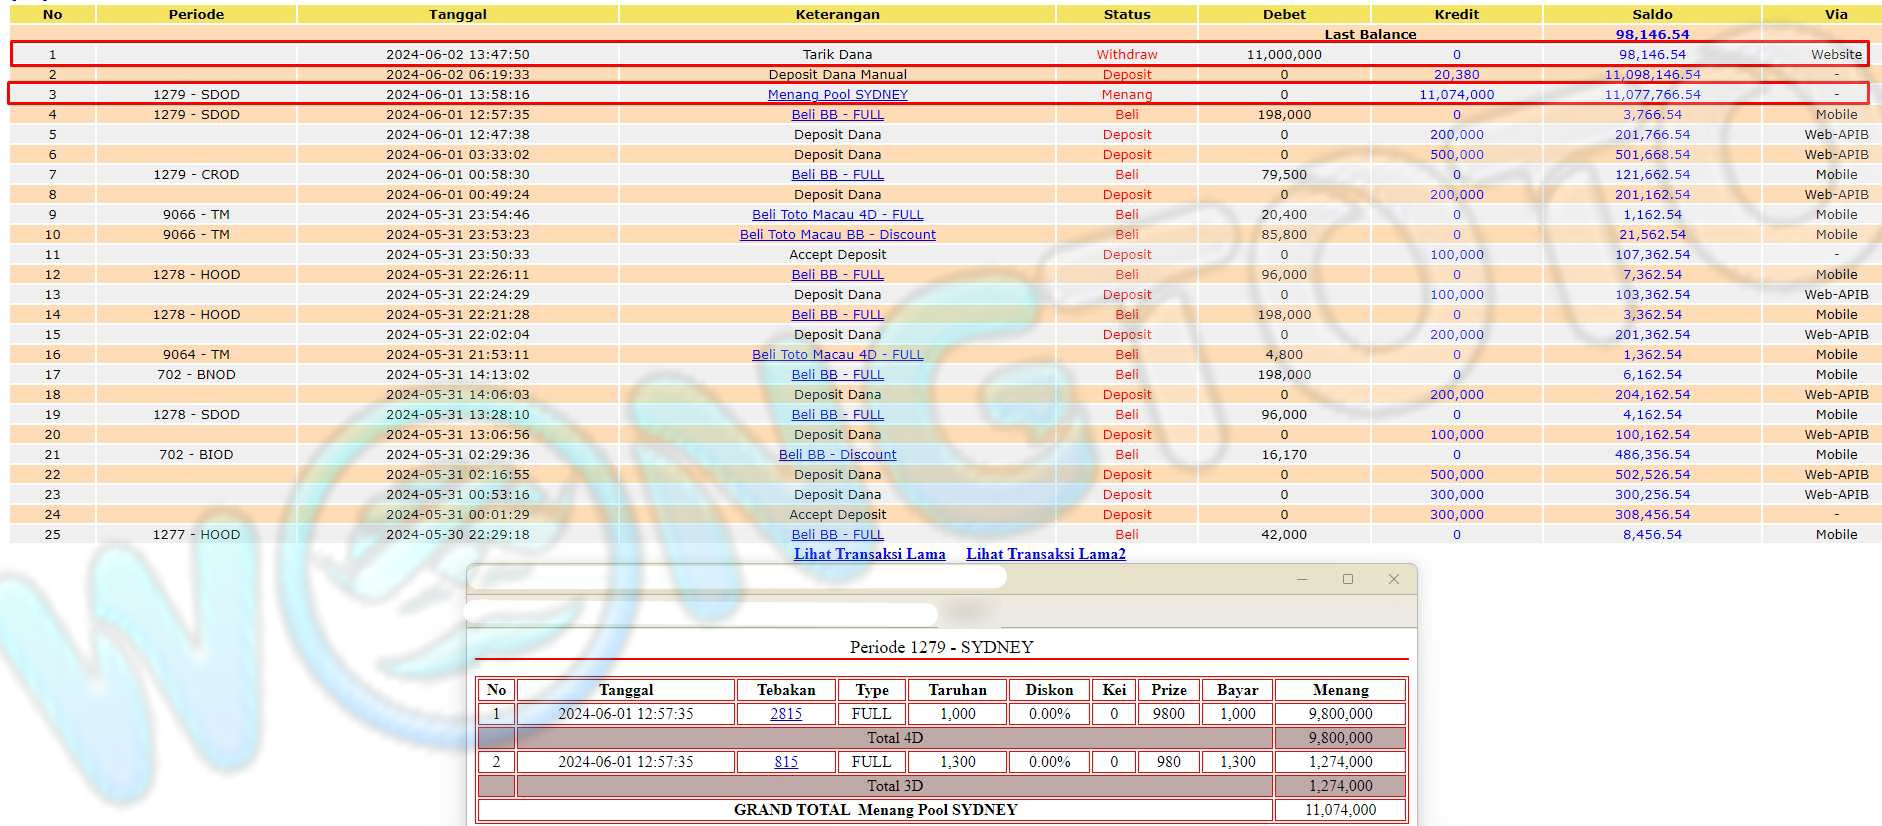Open Beli Toto Macau 4D - FULL row 16
Screen dimensions: 1882x826
pos(837,355)
